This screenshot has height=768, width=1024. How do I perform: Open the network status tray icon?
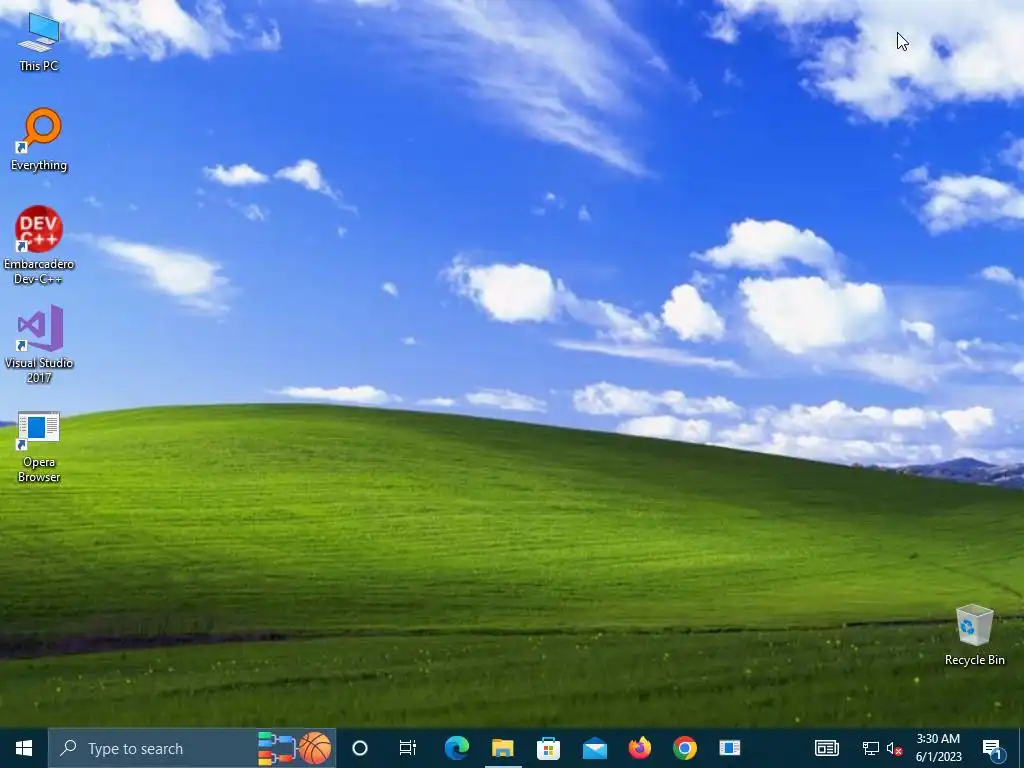(871, 748)
